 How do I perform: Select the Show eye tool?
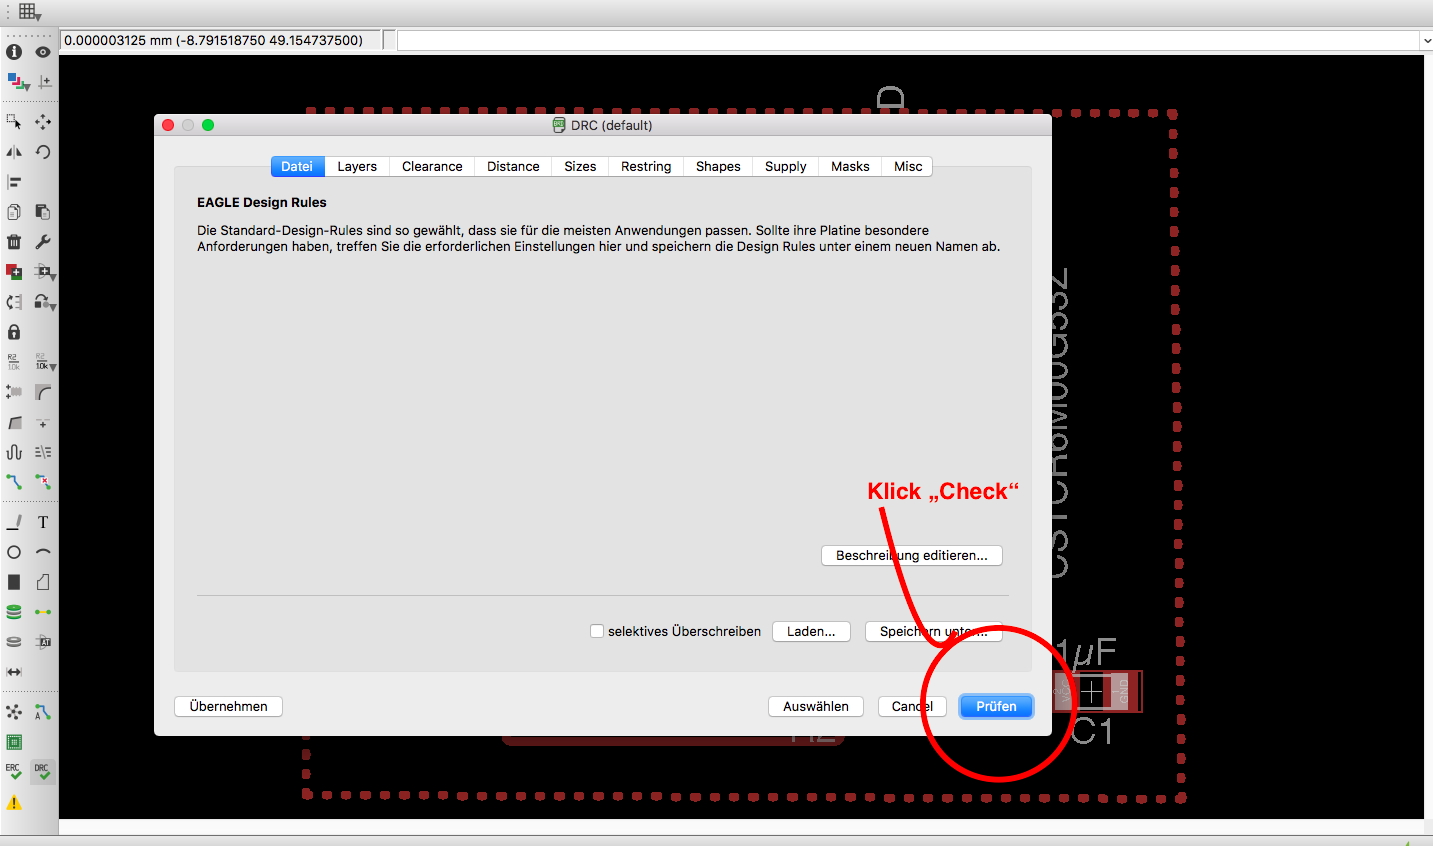pos(43,52)
